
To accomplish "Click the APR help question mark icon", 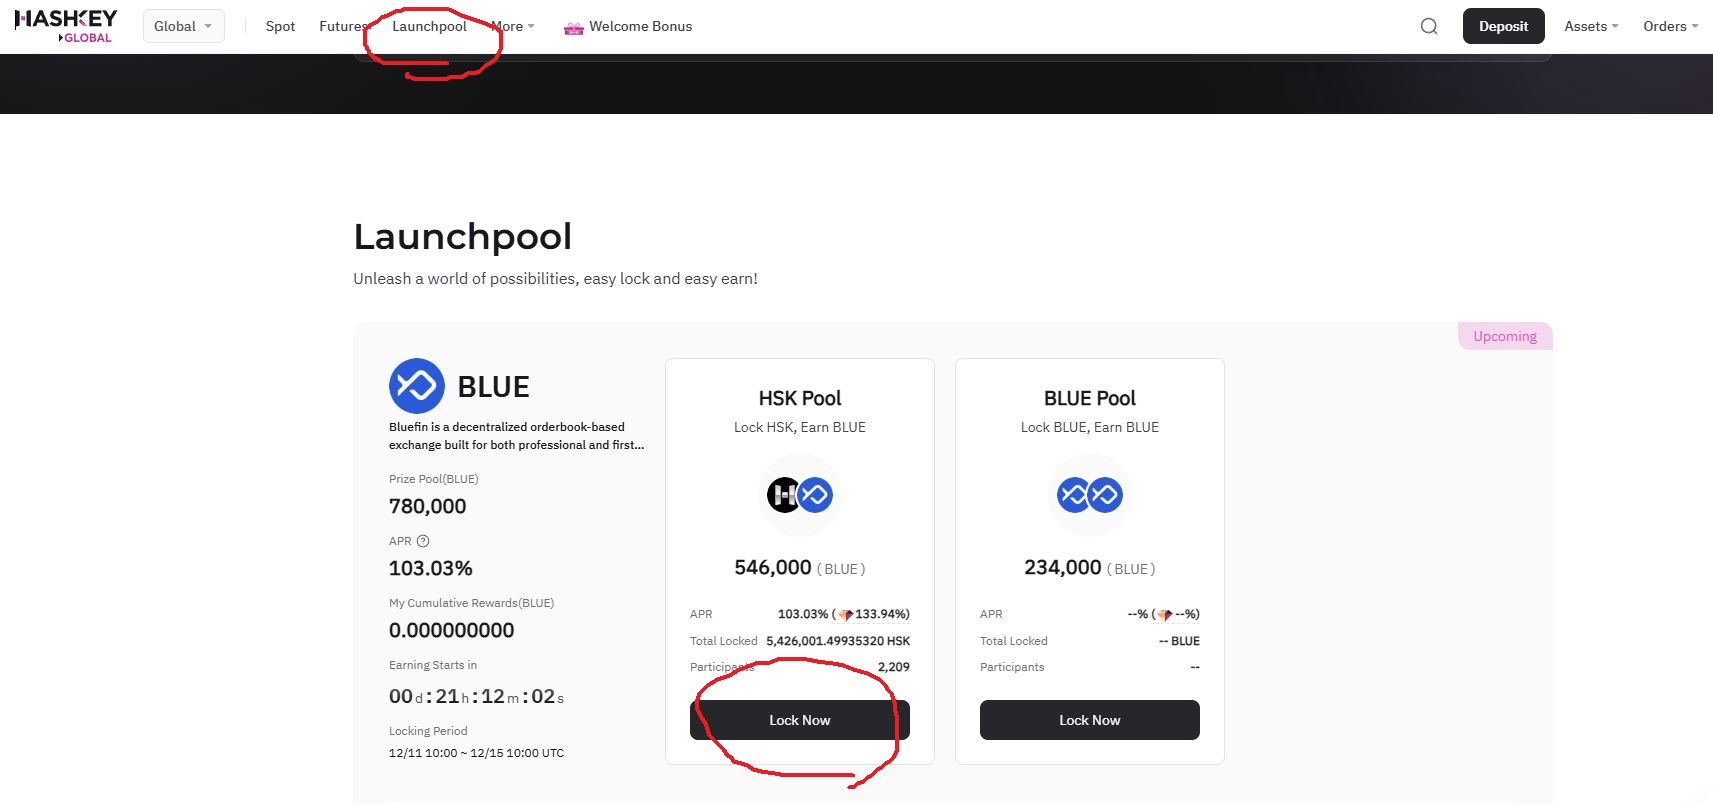I will coord(423,541).
